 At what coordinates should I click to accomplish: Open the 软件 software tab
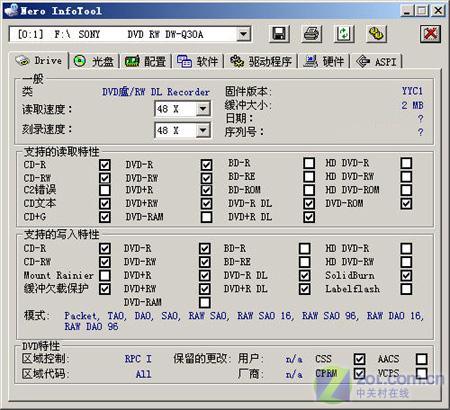(197, 61)
